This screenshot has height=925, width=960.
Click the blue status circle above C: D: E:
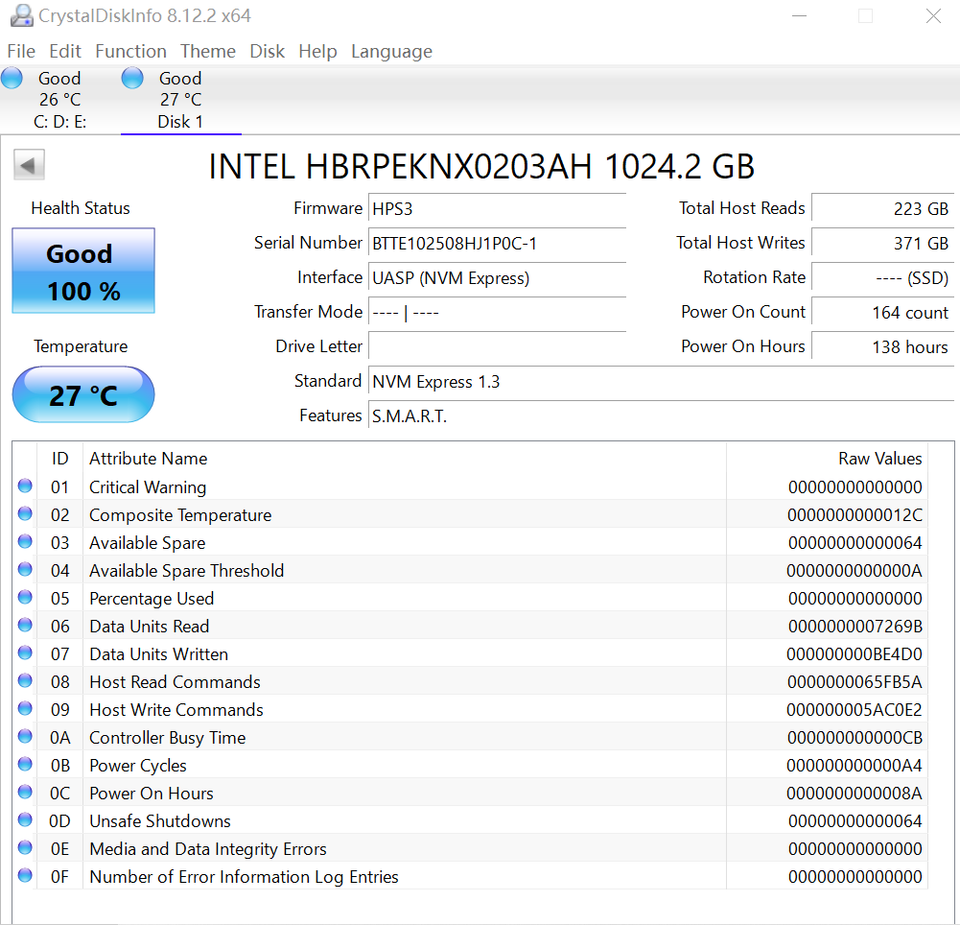point(12,77)
